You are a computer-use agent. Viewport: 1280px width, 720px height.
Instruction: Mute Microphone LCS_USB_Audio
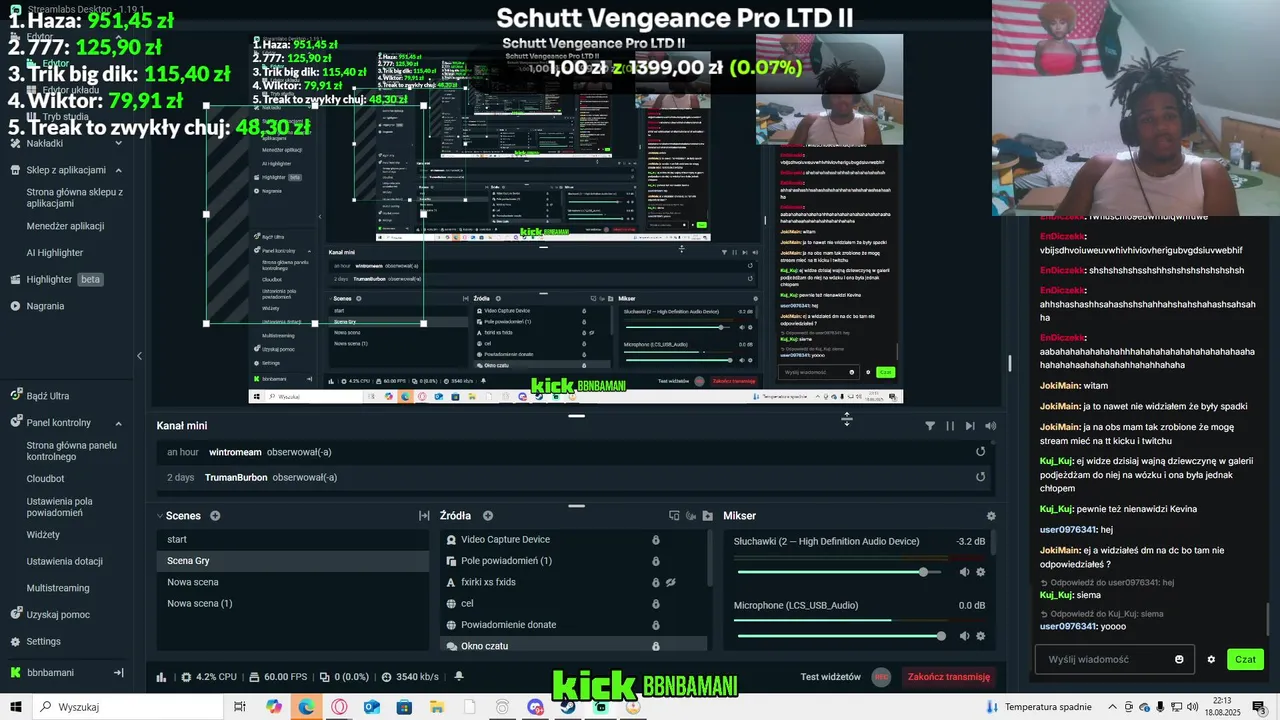(964, 636)
